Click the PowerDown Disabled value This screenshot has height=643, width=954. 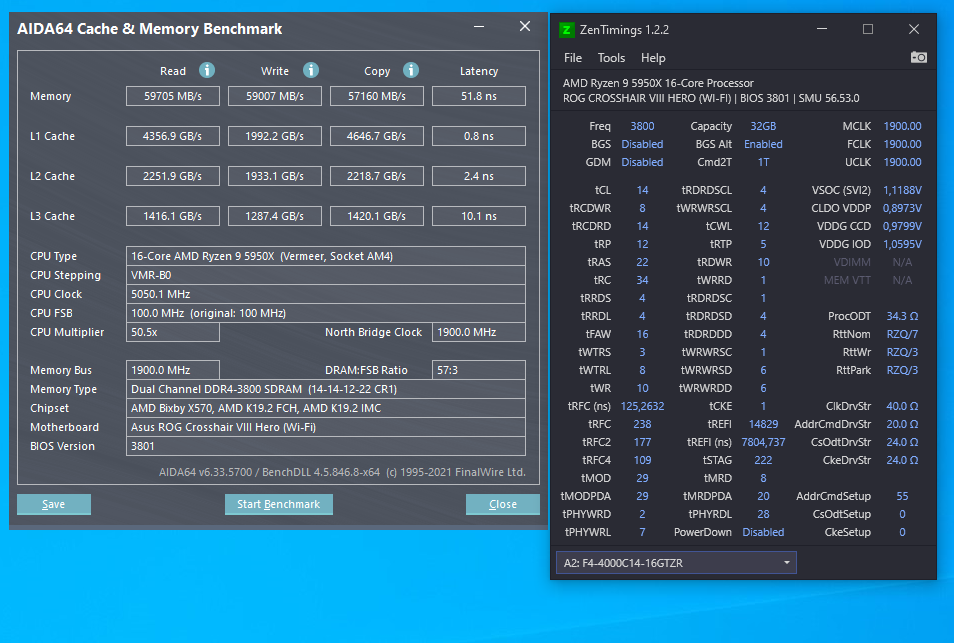(763, 532)
